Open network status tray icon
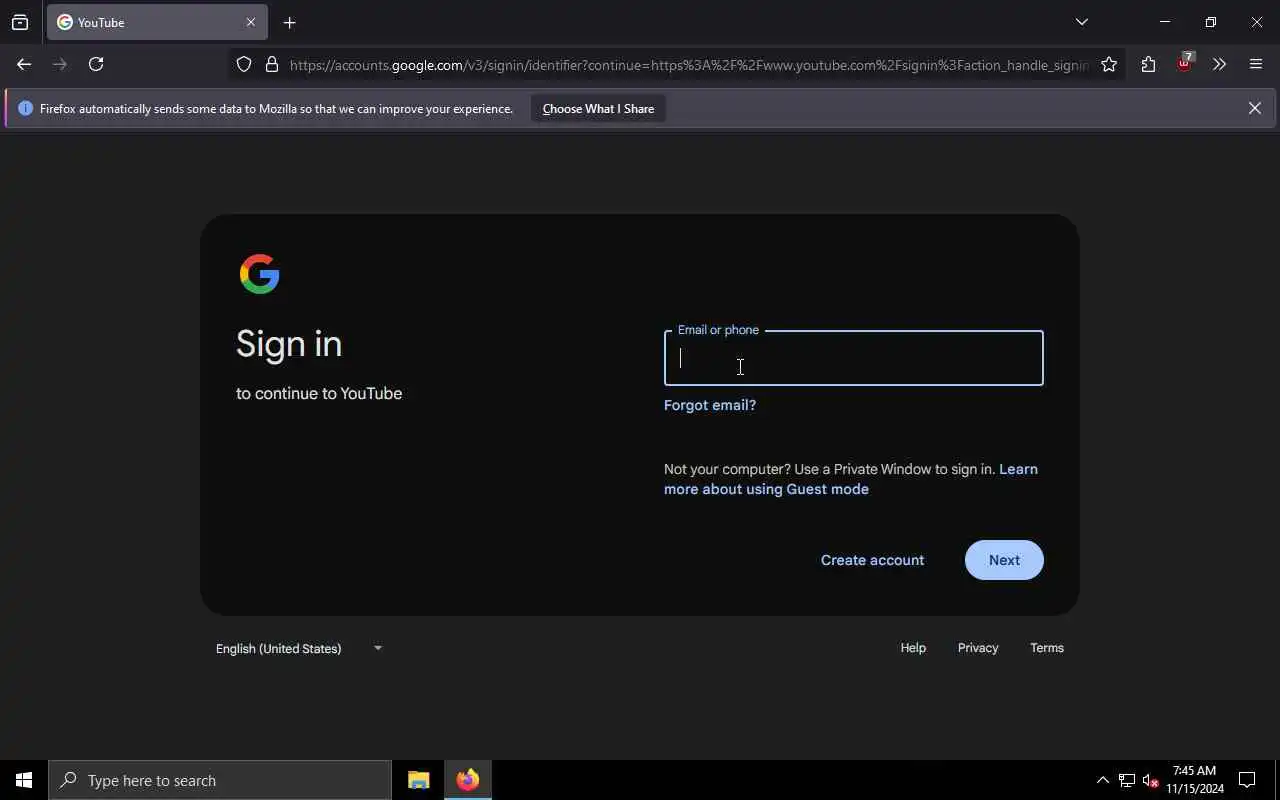 (1127, 780)
